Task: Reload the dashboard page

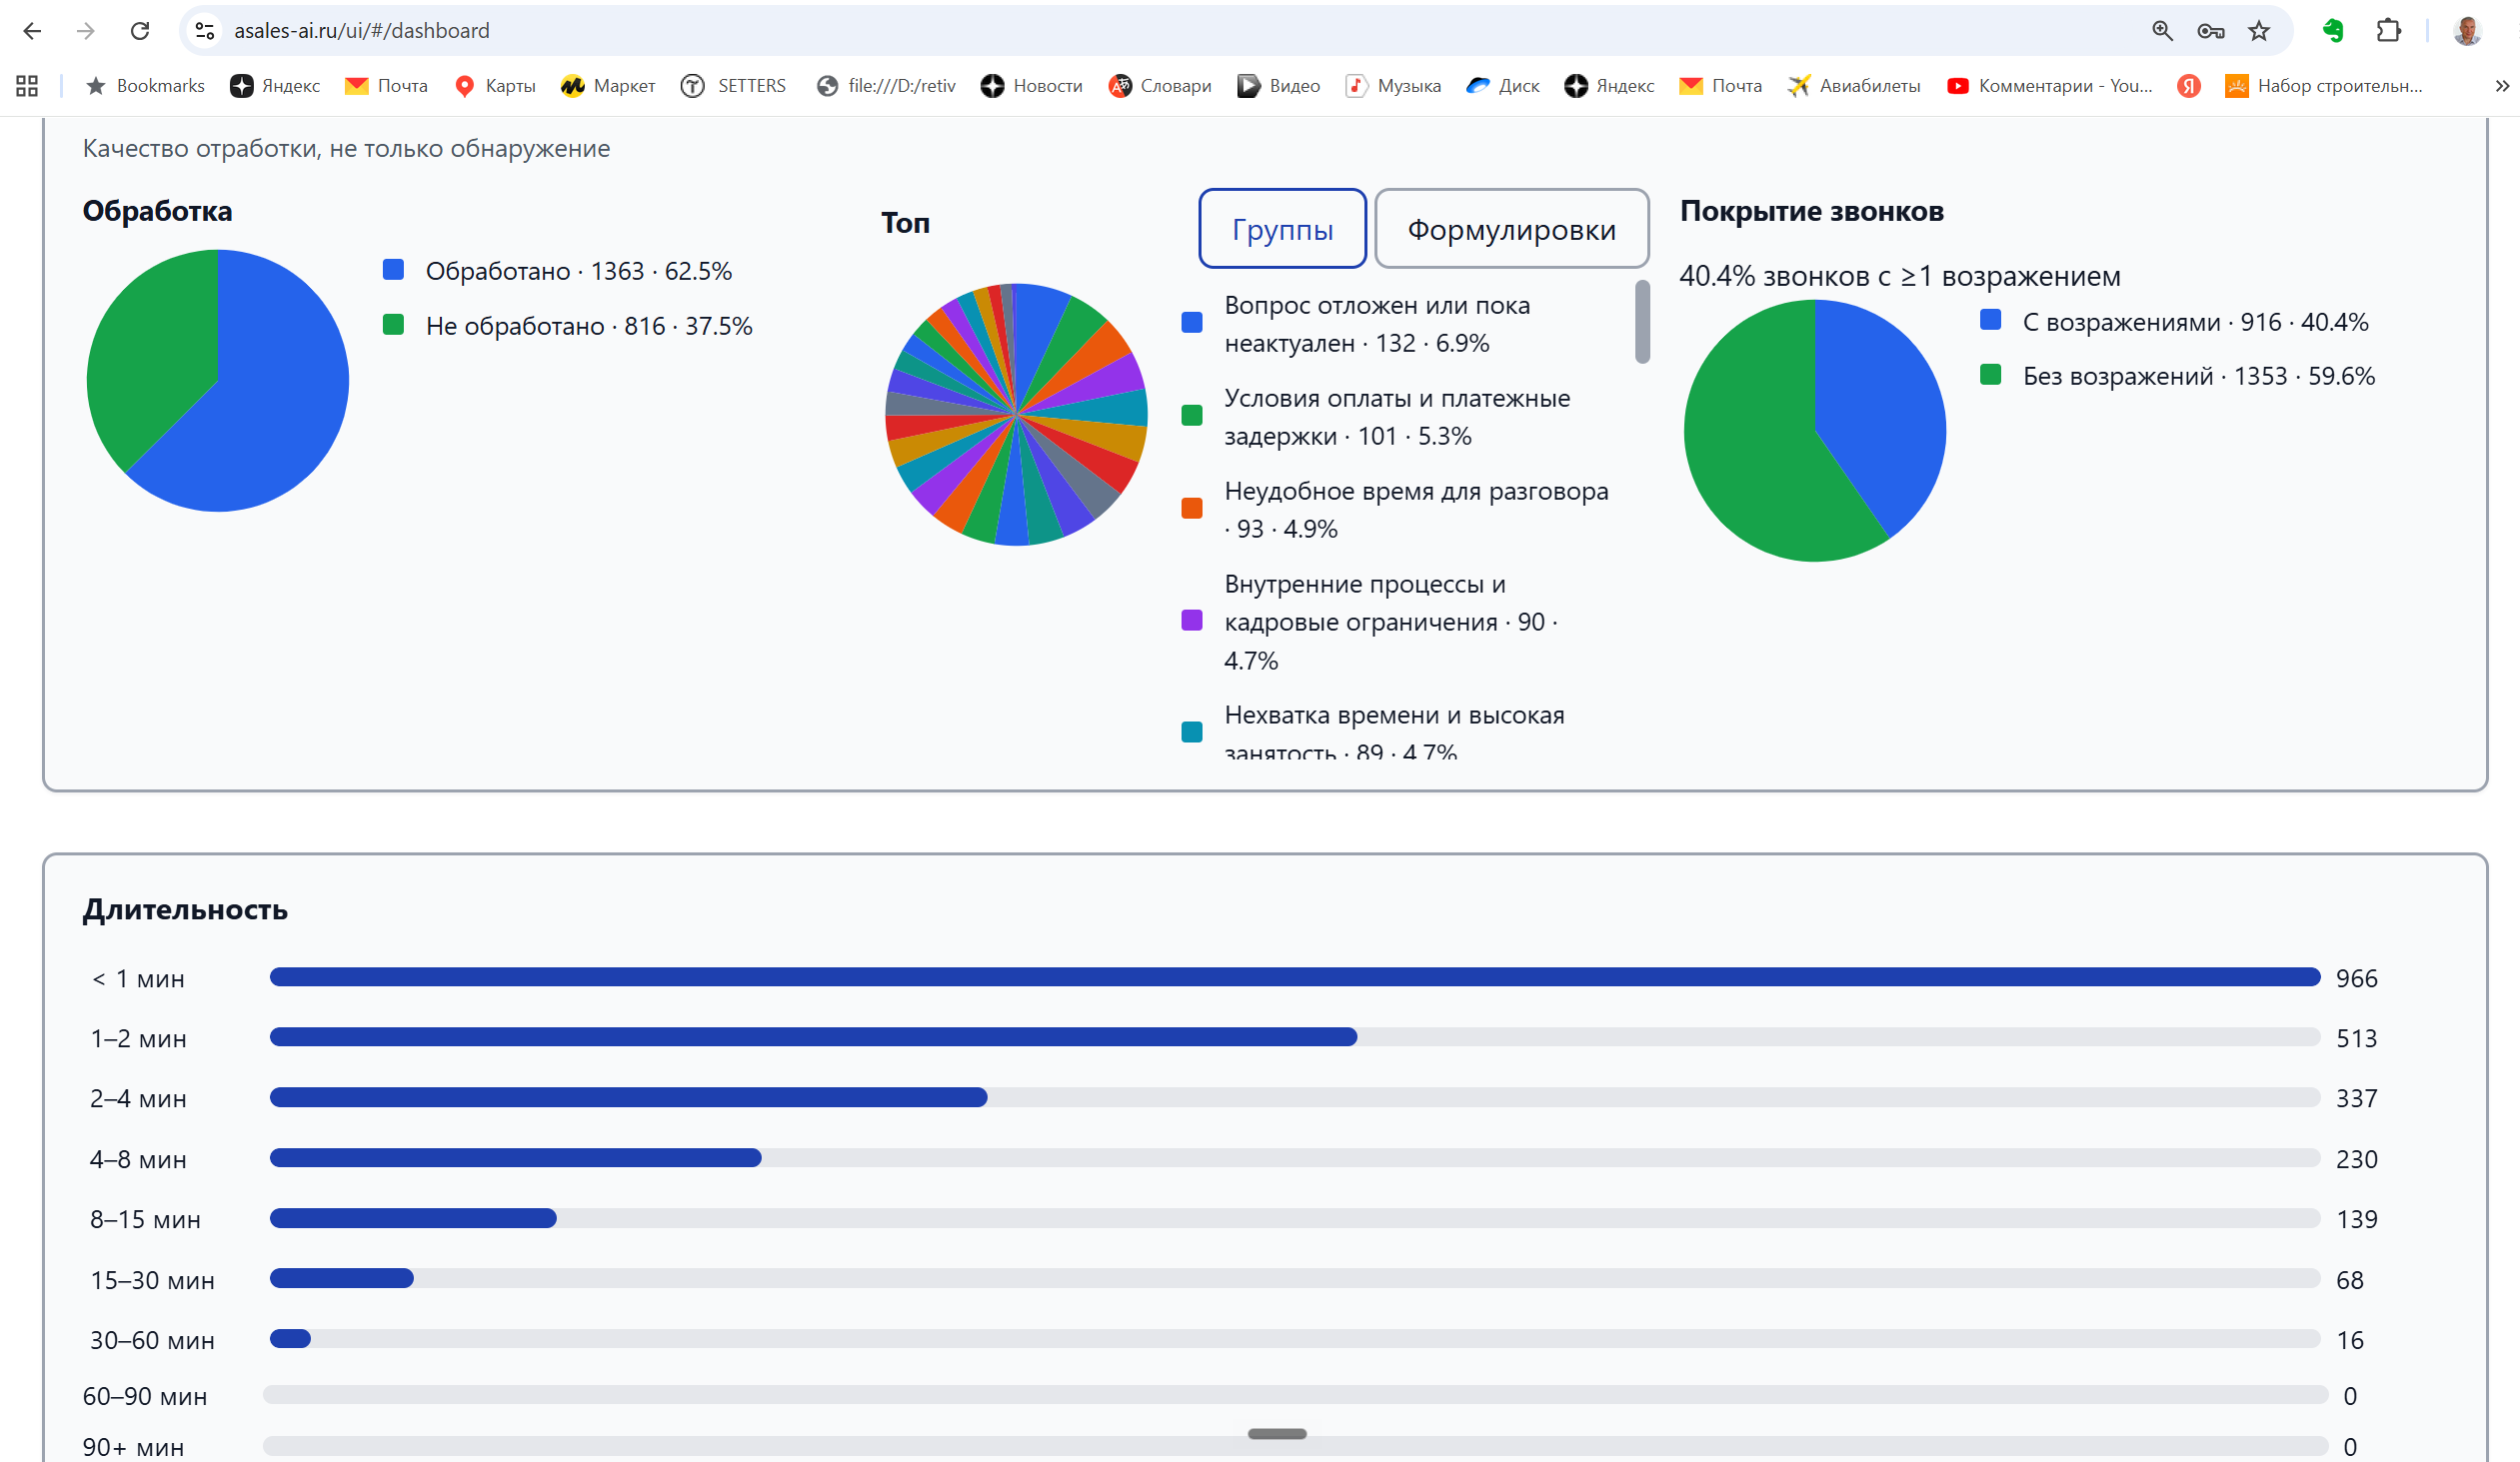Action: [x=140, y=31]
